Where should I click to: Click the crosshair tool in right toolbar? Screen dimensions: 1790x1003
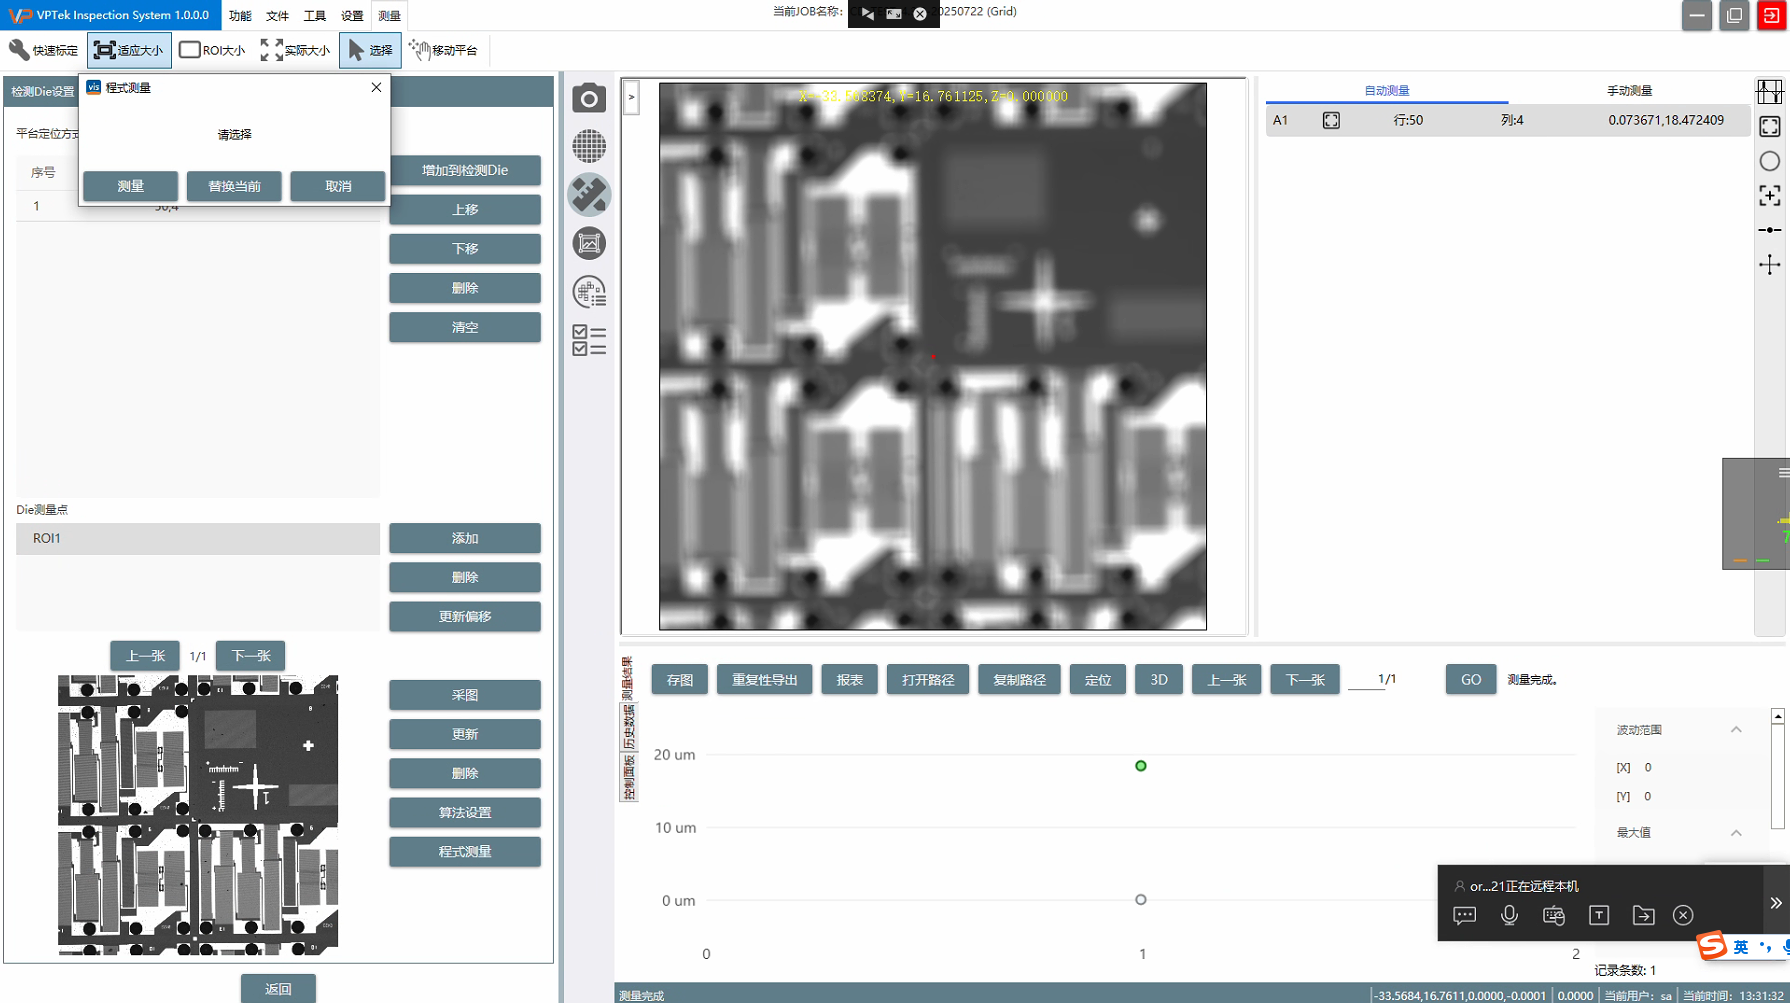point(1769,265)
